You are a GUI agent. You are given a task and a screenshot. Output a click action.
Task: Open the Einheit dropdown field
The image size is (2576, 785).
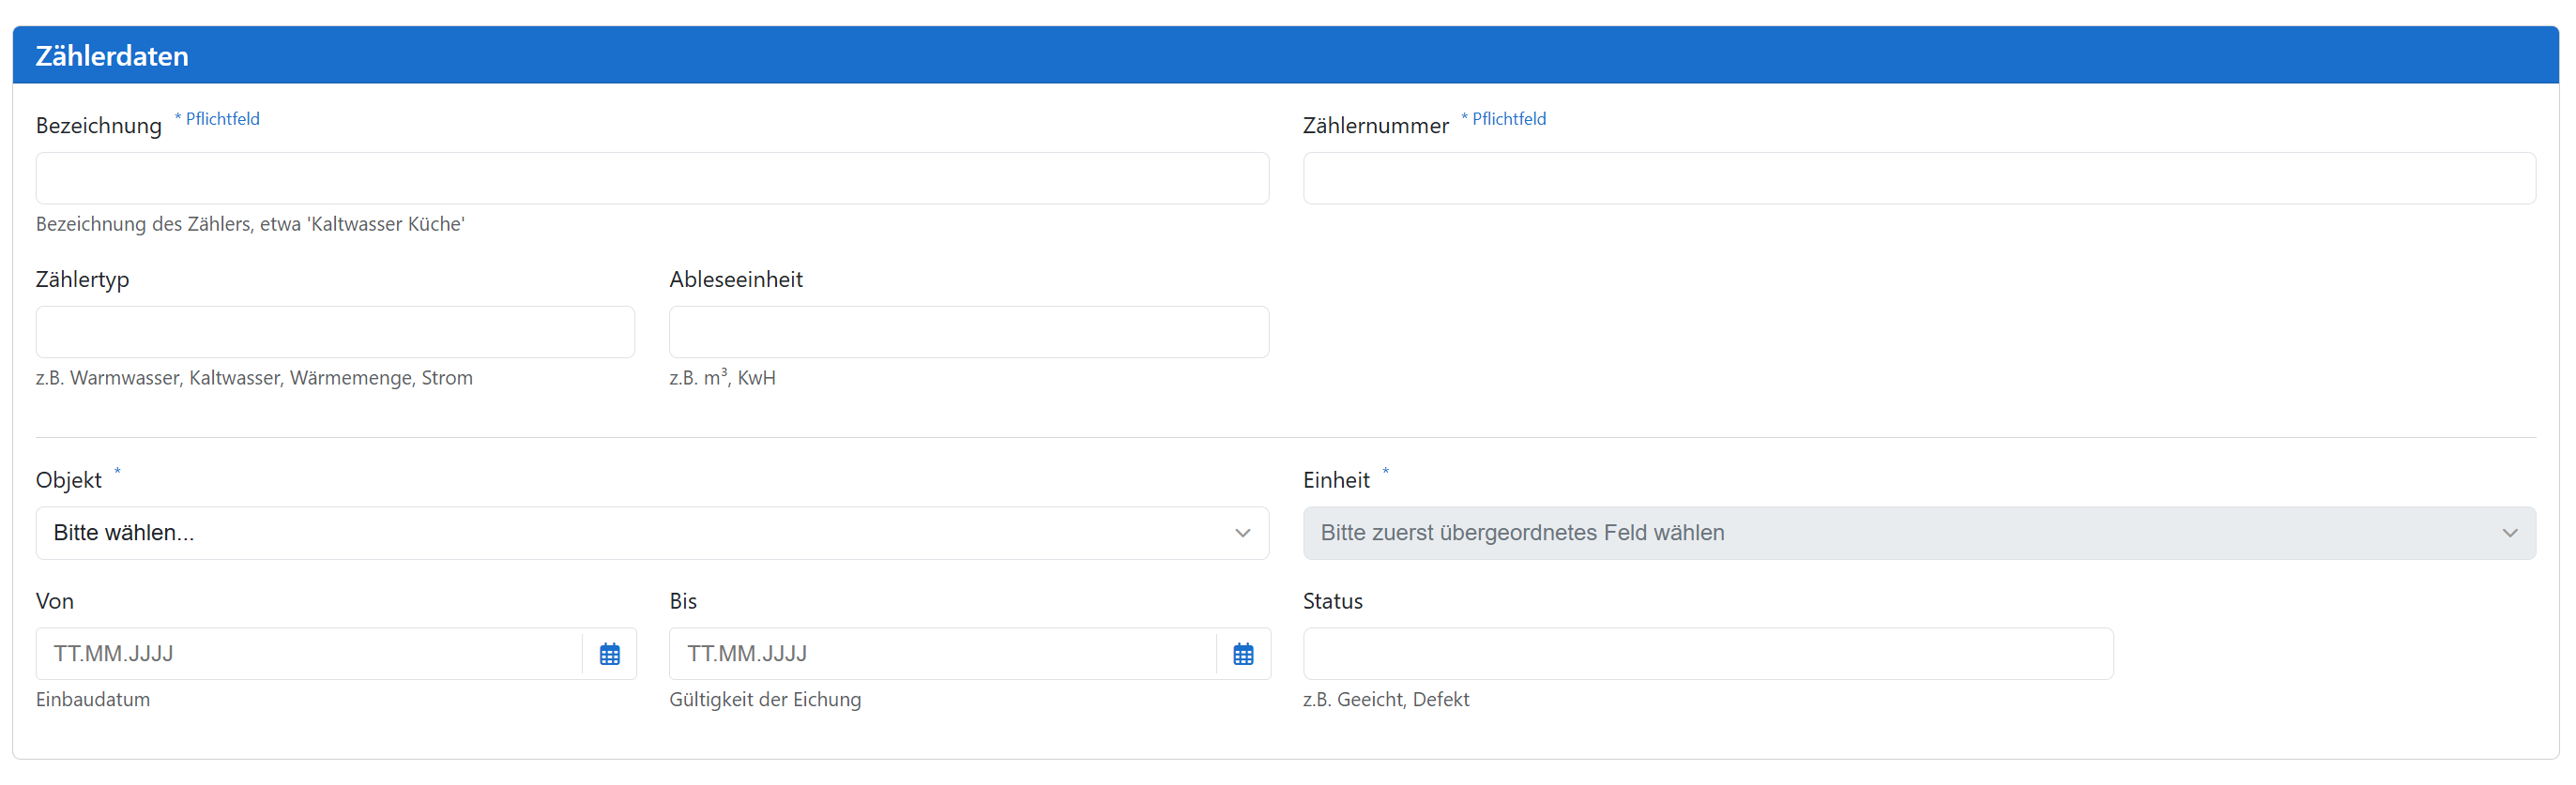pos(1918,533)
